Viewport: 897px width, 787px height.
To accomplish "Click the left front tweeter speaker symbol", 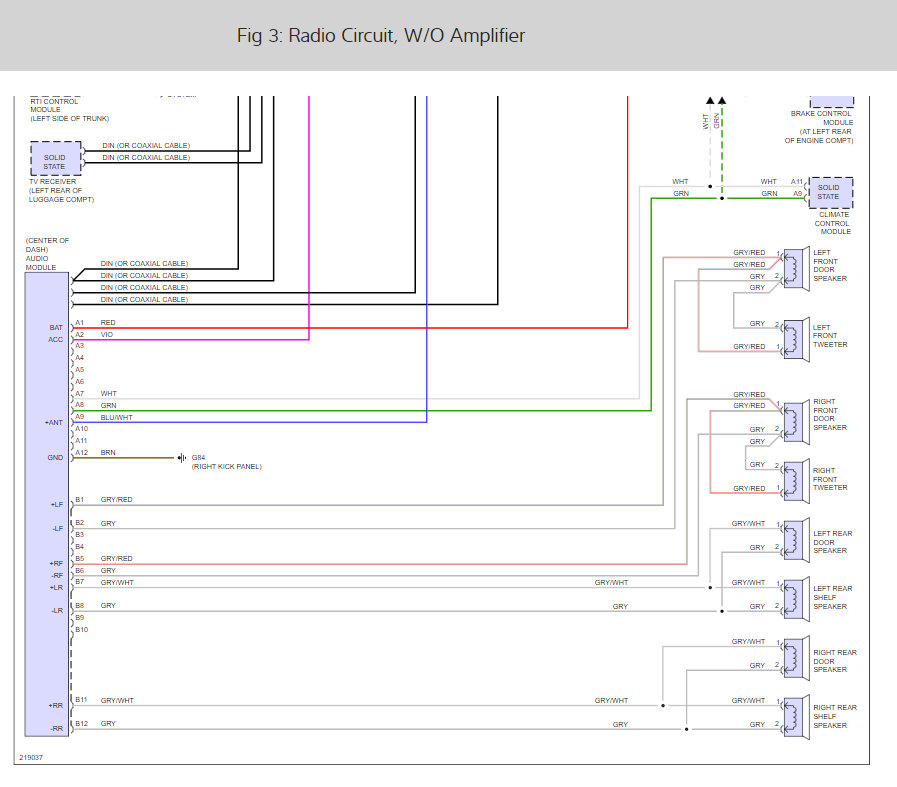I will (796, 339).
